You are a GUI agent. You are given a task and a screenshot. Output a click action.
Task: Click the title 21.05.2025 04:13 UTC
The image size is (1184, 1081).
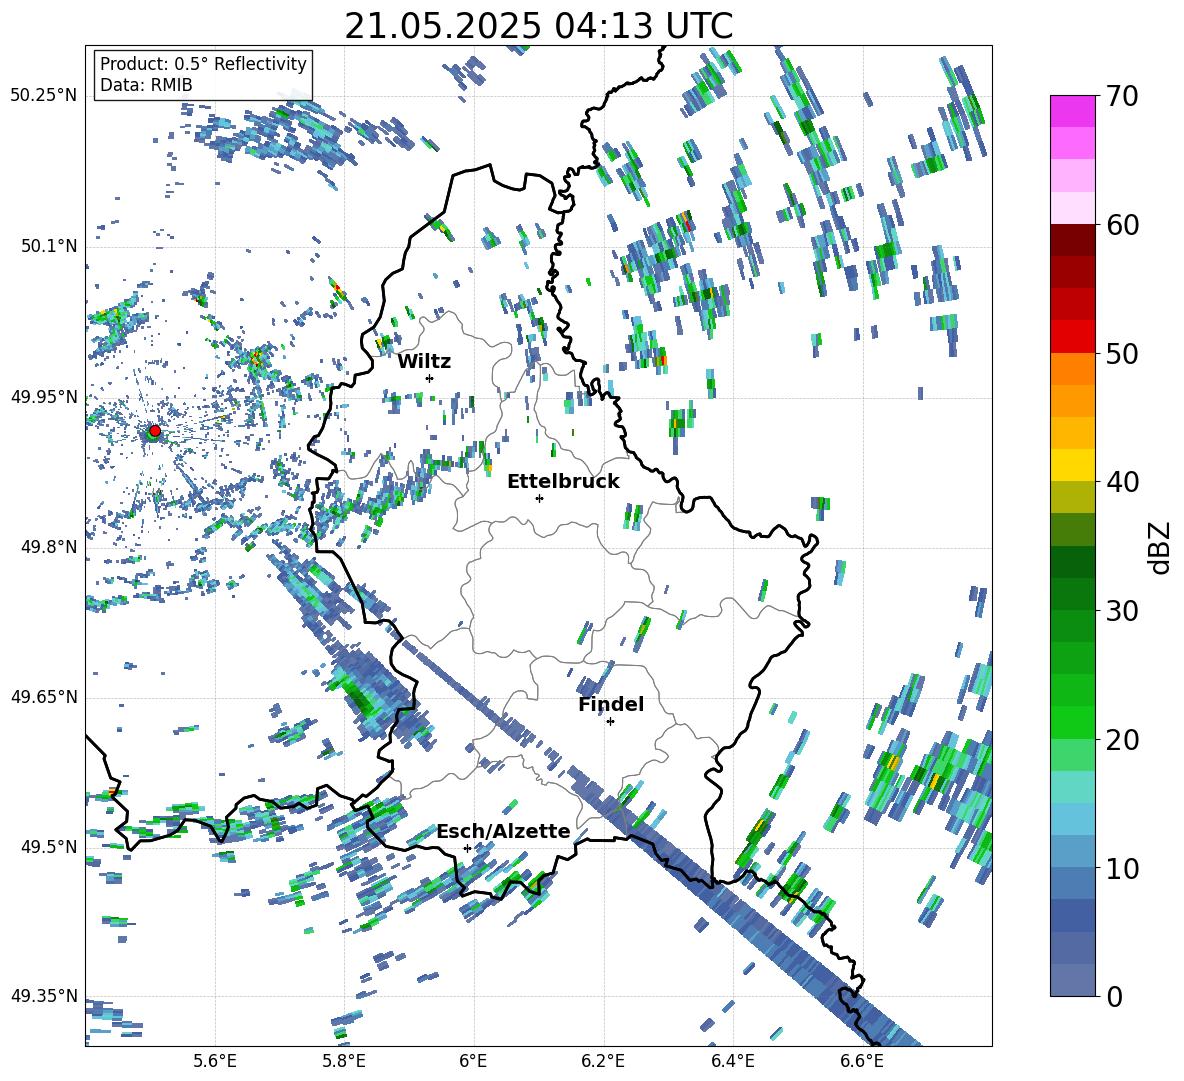(538, 27)
